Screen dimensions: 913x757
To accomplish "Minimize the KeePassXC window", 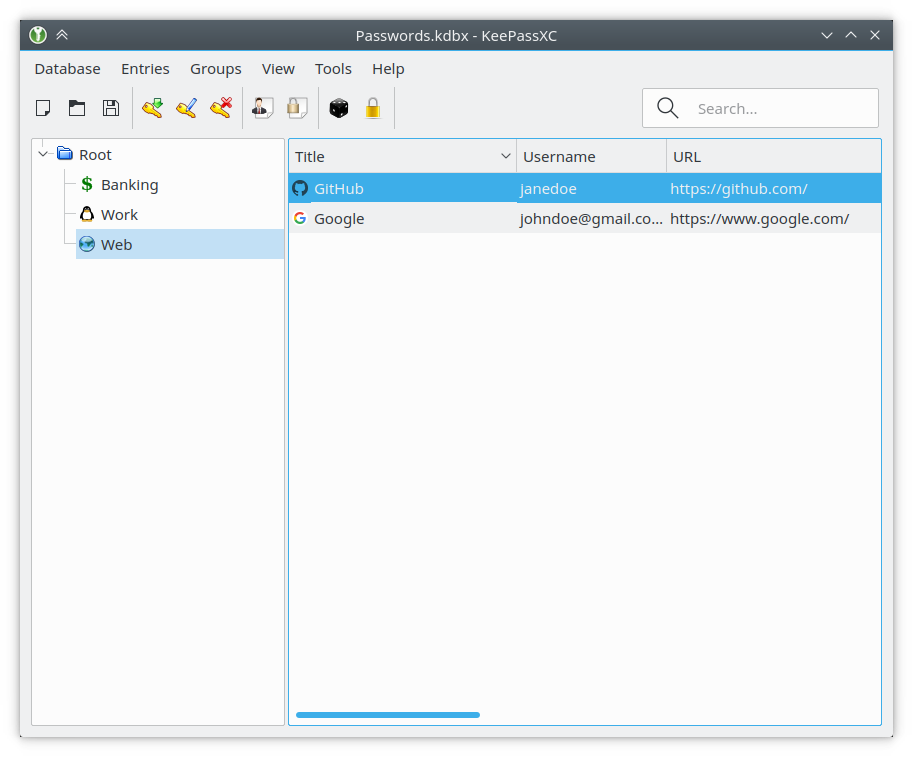I will (827, 35).
